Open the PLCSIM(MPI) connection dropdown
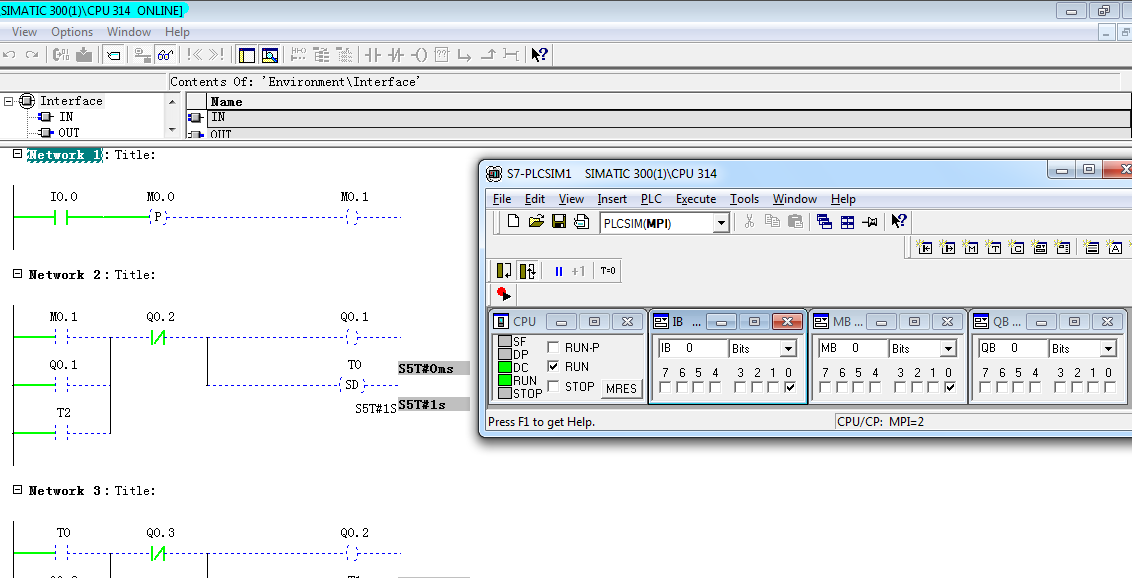This screenshot has width=1132, height=578. pyautogui.click(x=720, y=223)
